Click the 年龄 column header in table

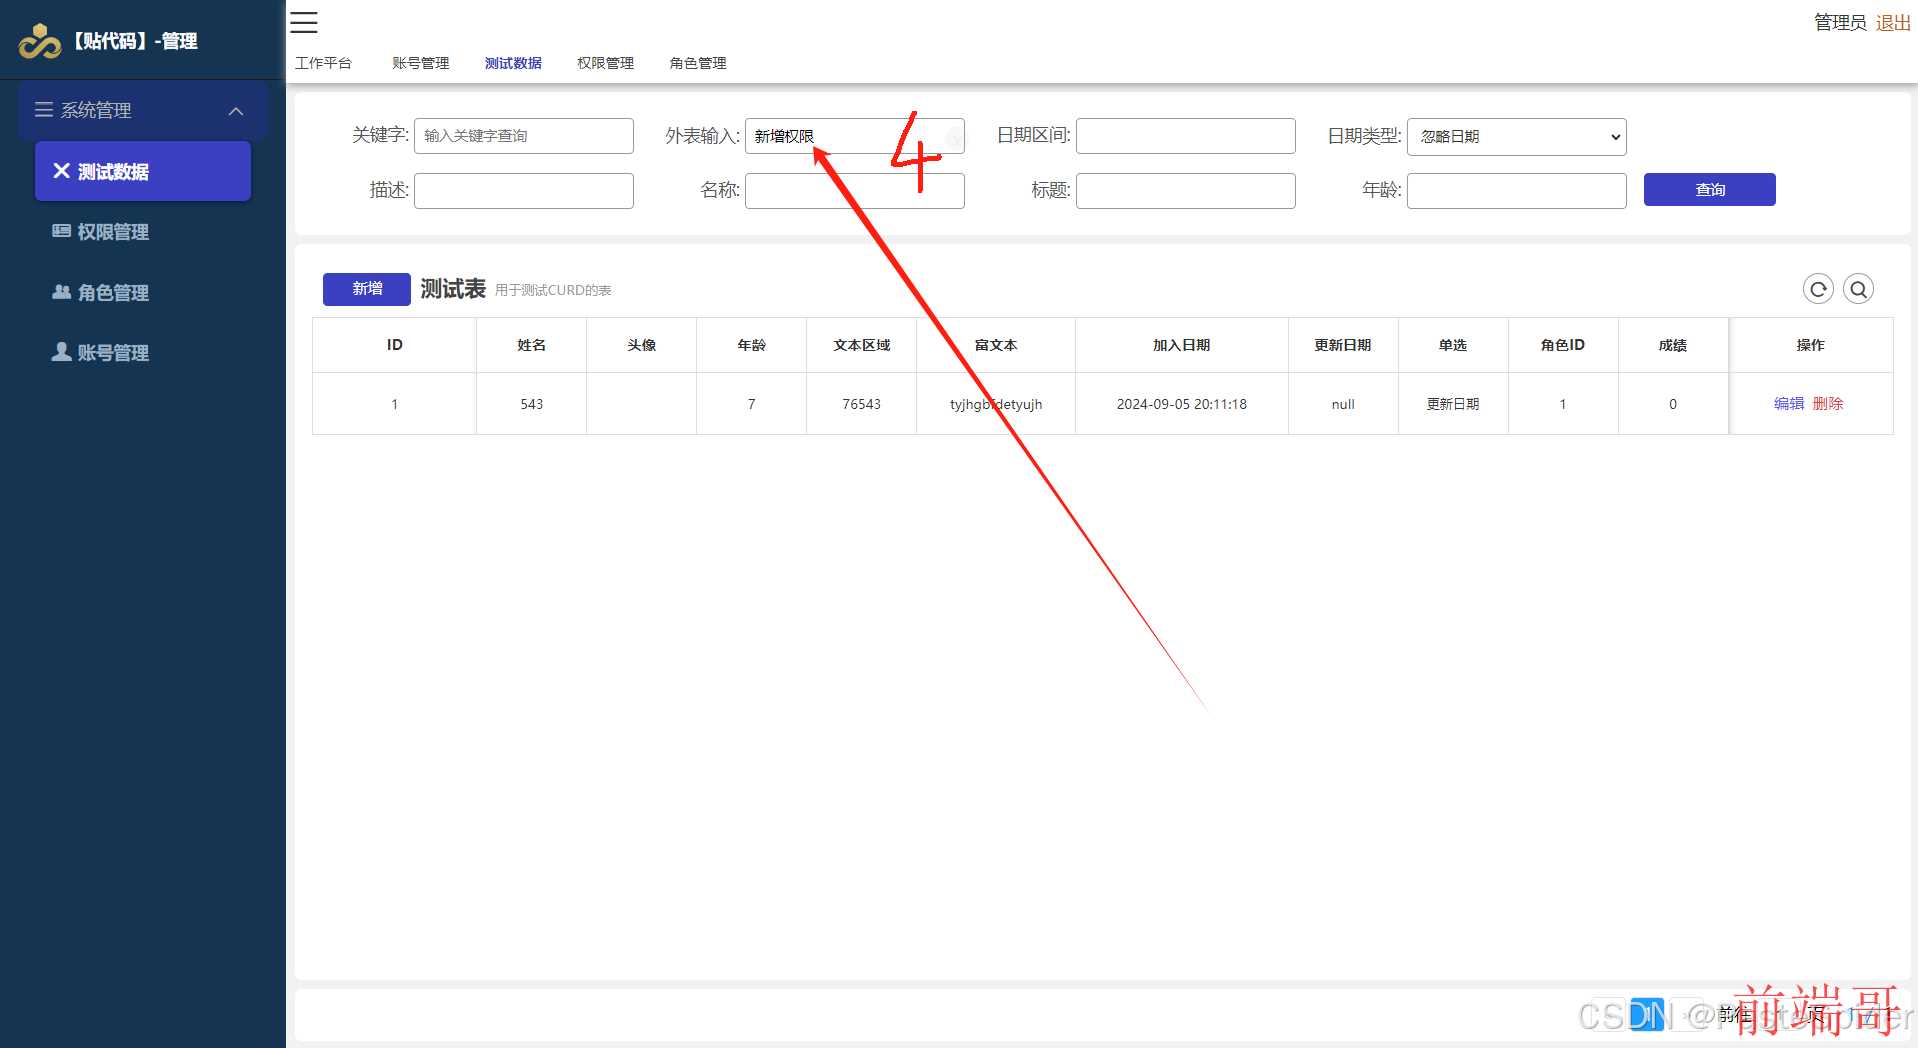(x=751, y=345)
